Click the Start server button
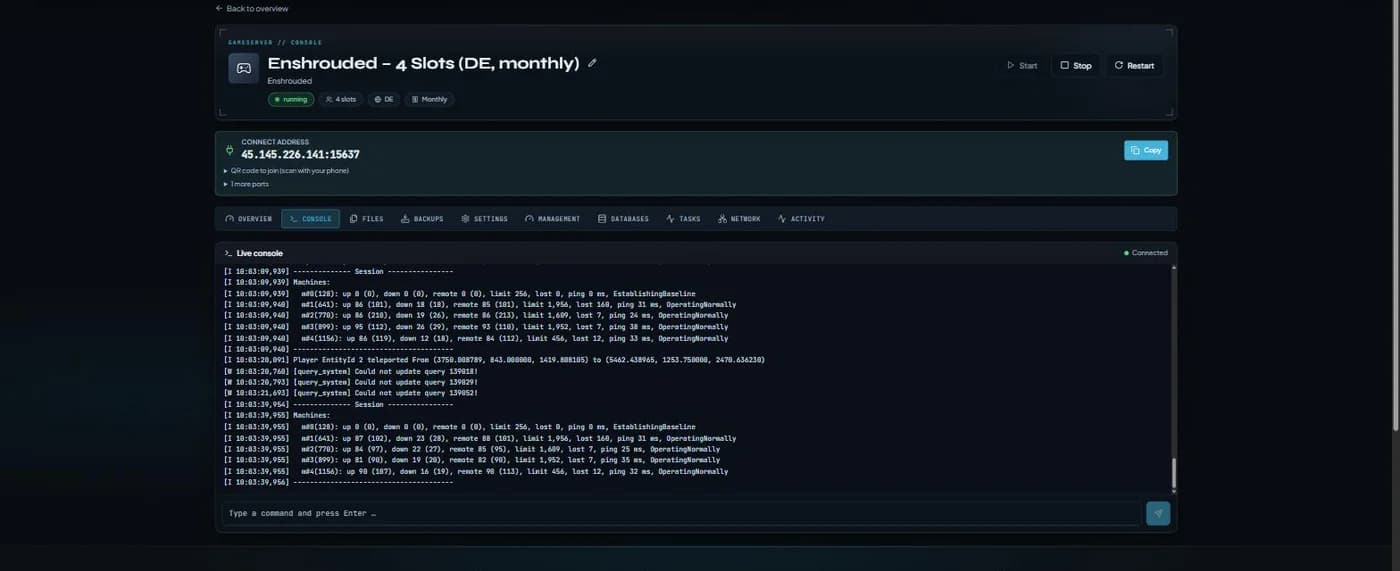 pos(1022,65)
